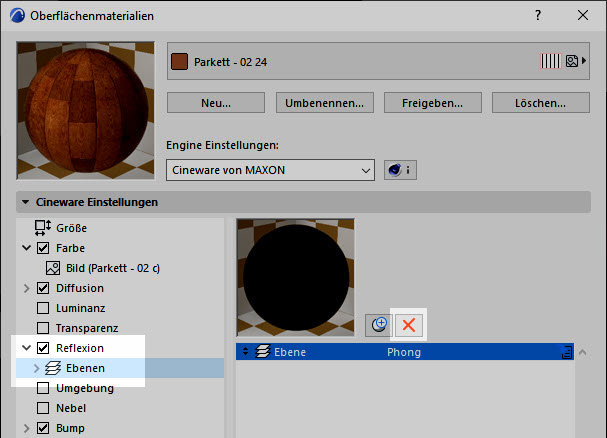
Task: Uncheck the Farbe checkbox
Action: [43, 248]
